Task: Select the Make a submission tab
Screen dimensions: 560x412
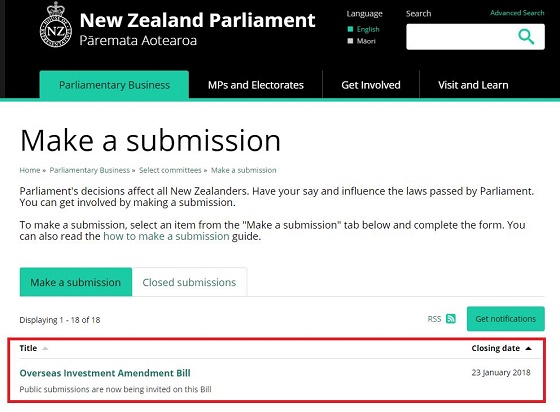Action: pyautogui.click(x=76, y=282)
